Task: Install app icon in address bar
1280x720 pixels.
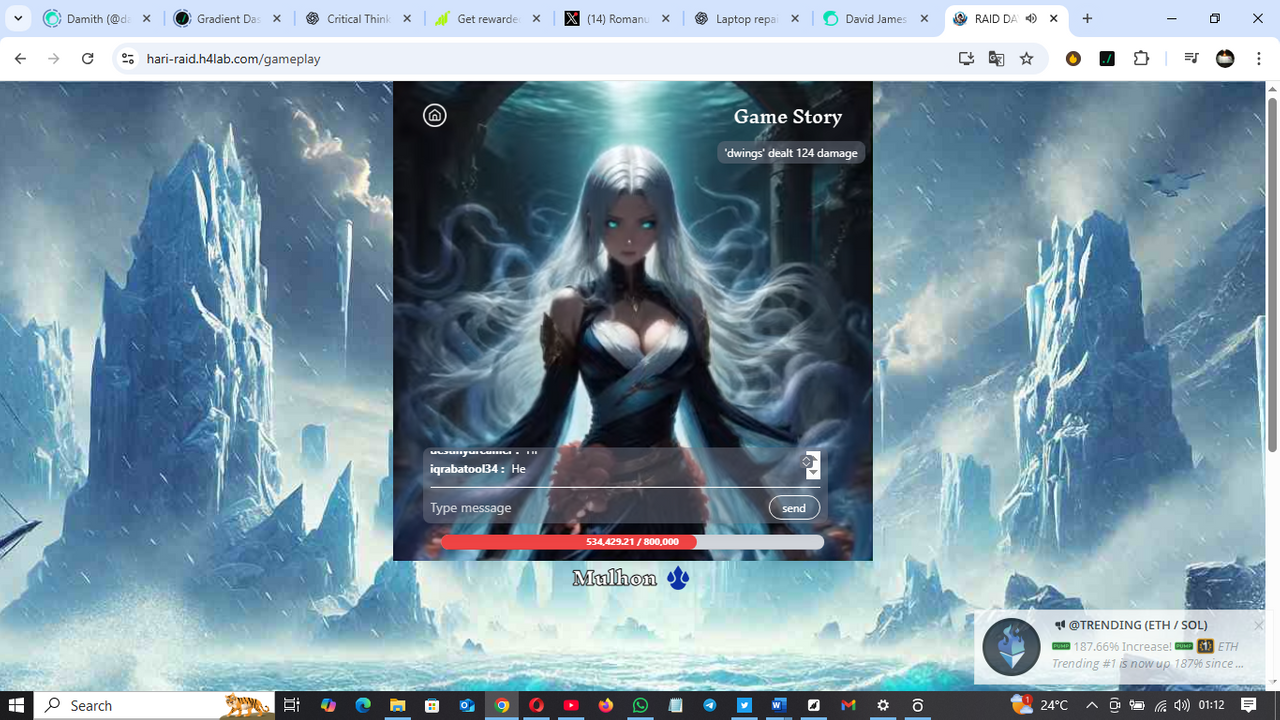Action: pos(966,59)
